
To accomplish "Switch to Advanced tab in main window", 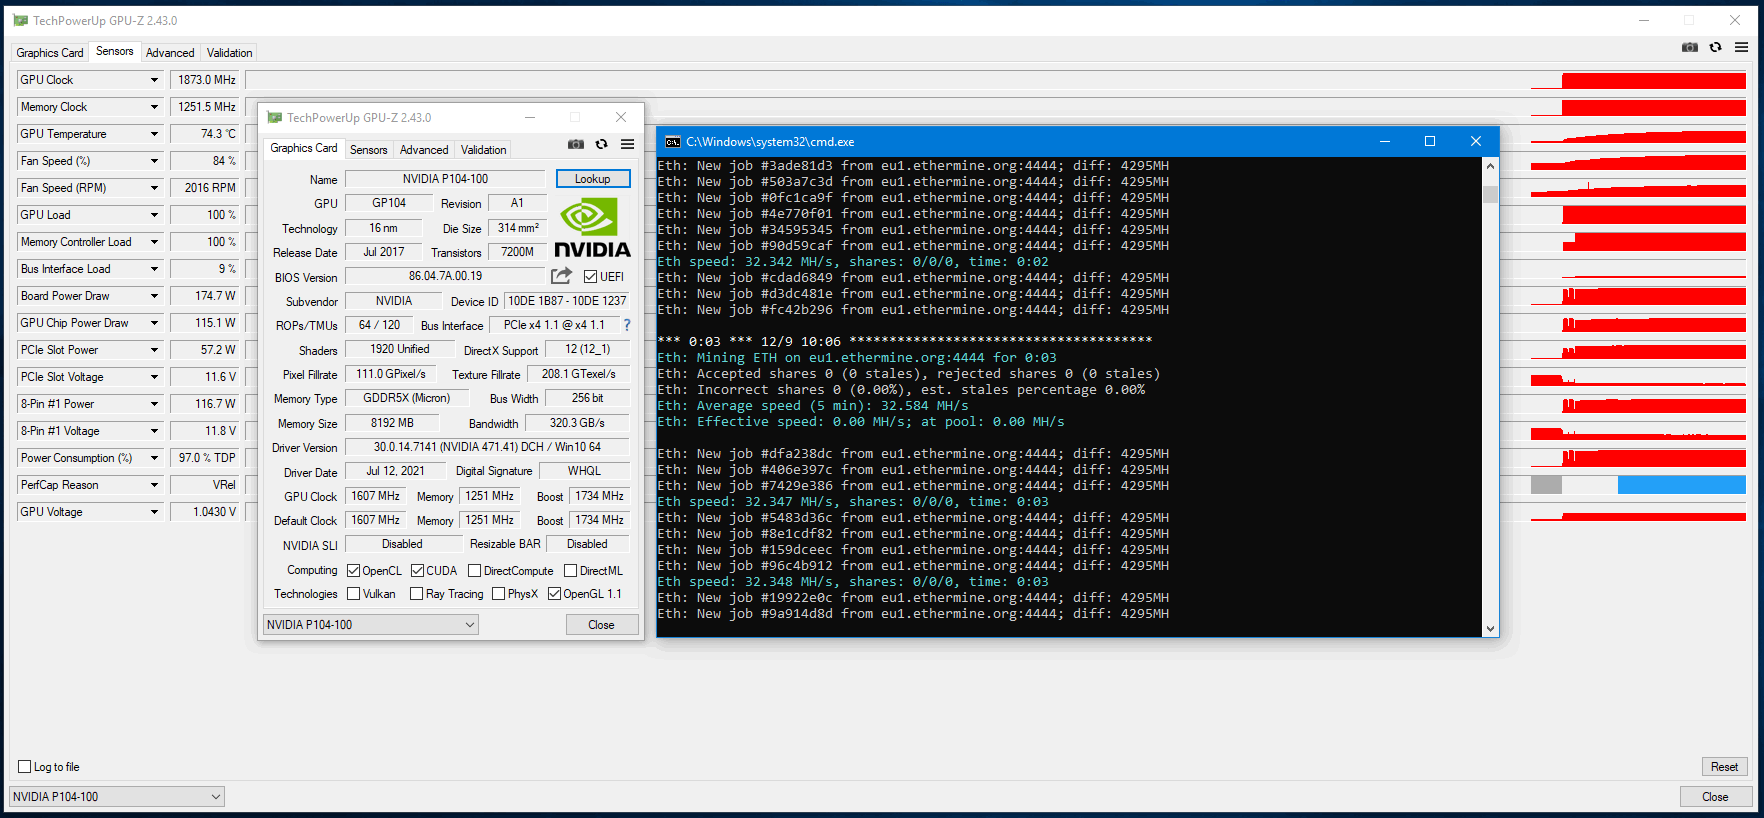I will [170, 53].
